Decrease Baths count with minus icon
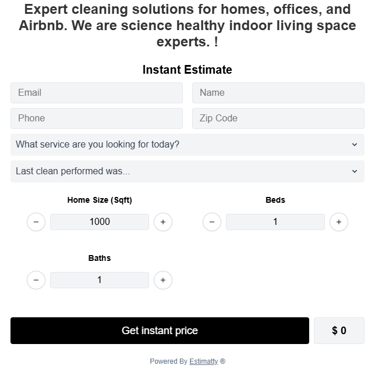The image size is (375, 366). coord(36,280)
